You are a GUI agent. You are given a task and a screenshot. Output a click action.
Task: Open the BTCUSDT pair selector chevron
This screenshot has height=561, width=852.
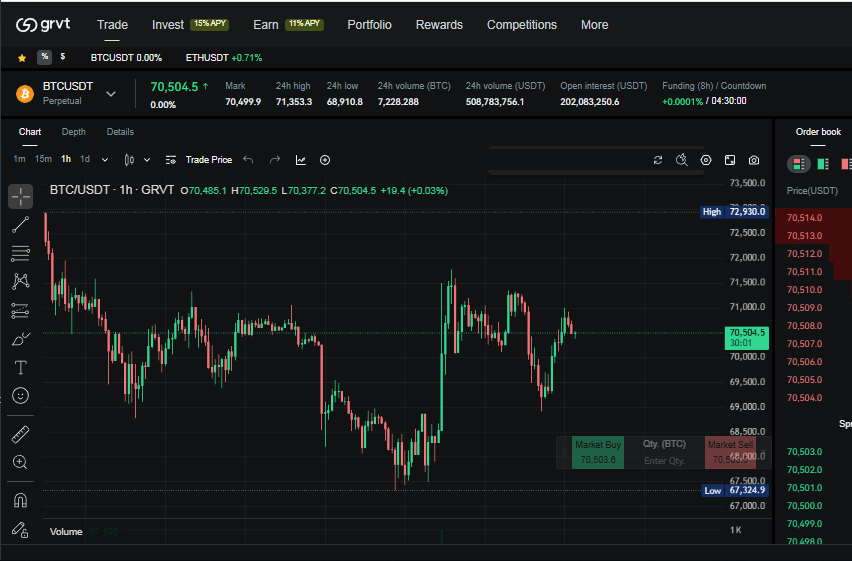[x=111, y=94]
